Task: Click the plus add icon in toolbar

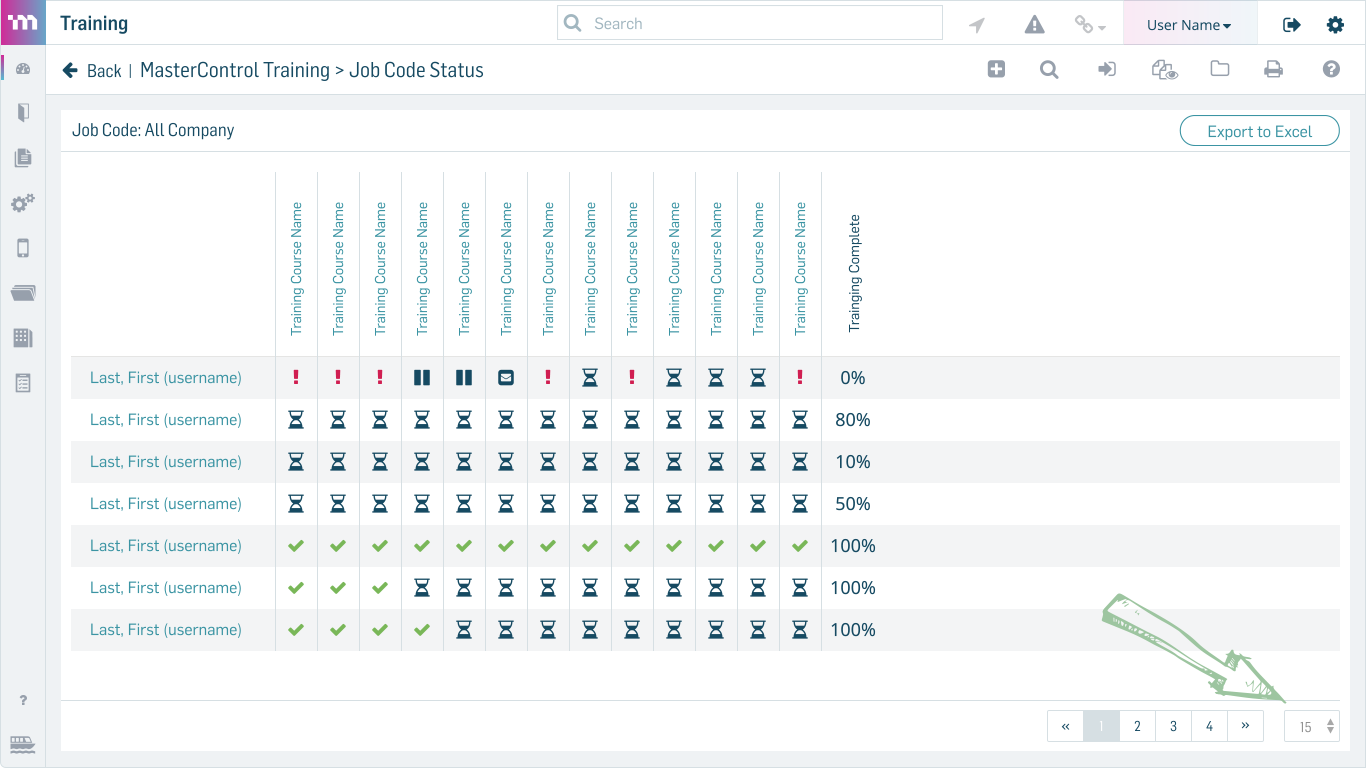Action: pos(996,69)
